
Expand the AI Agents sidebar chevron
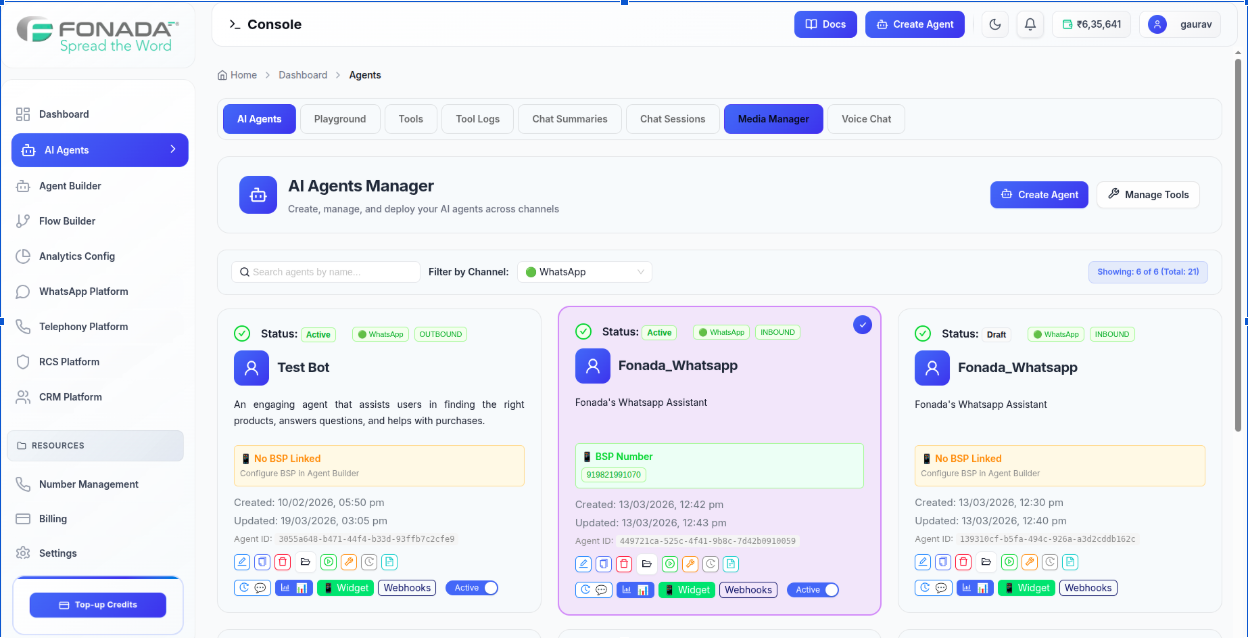point(173,149)
